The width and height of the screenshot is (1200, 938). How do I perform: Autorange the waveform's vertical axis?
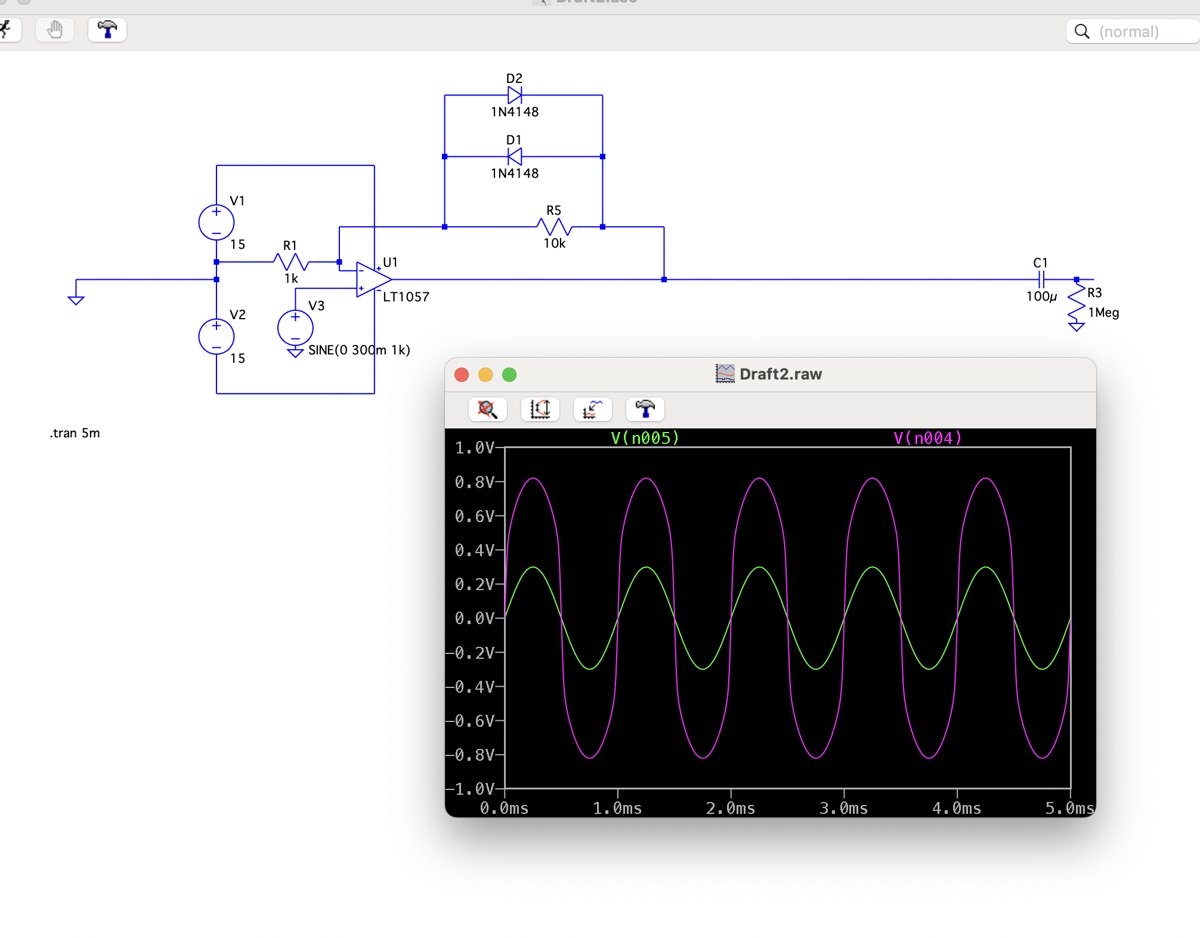[540, 408]
